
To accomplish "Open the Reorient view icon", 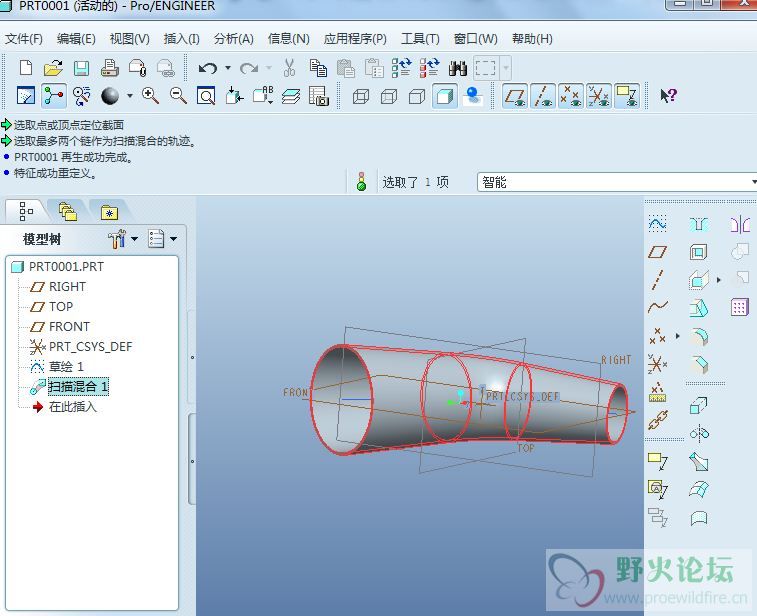I will coord(234,96).
